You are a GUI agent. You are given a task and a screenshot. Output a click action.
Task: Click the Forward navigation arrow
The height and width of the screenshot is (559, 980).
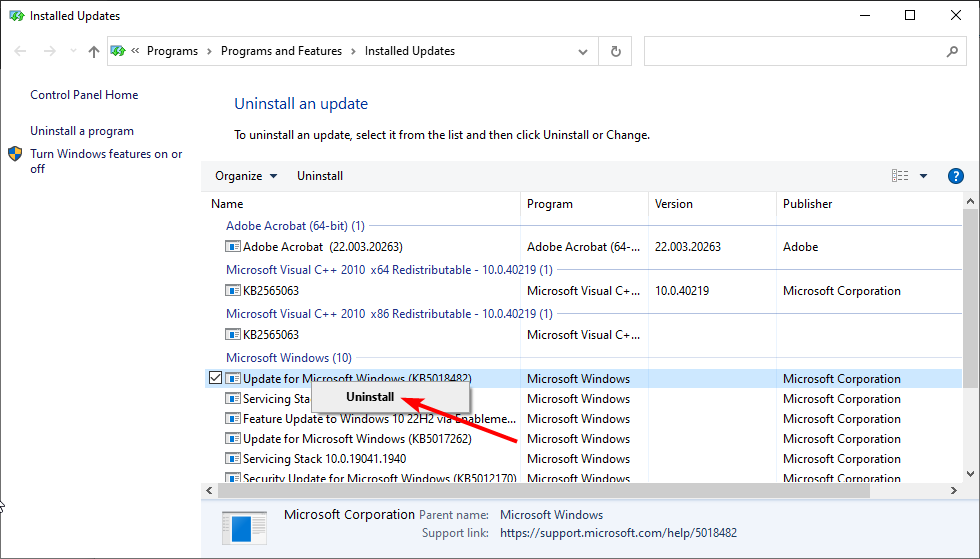pos(50,51)
